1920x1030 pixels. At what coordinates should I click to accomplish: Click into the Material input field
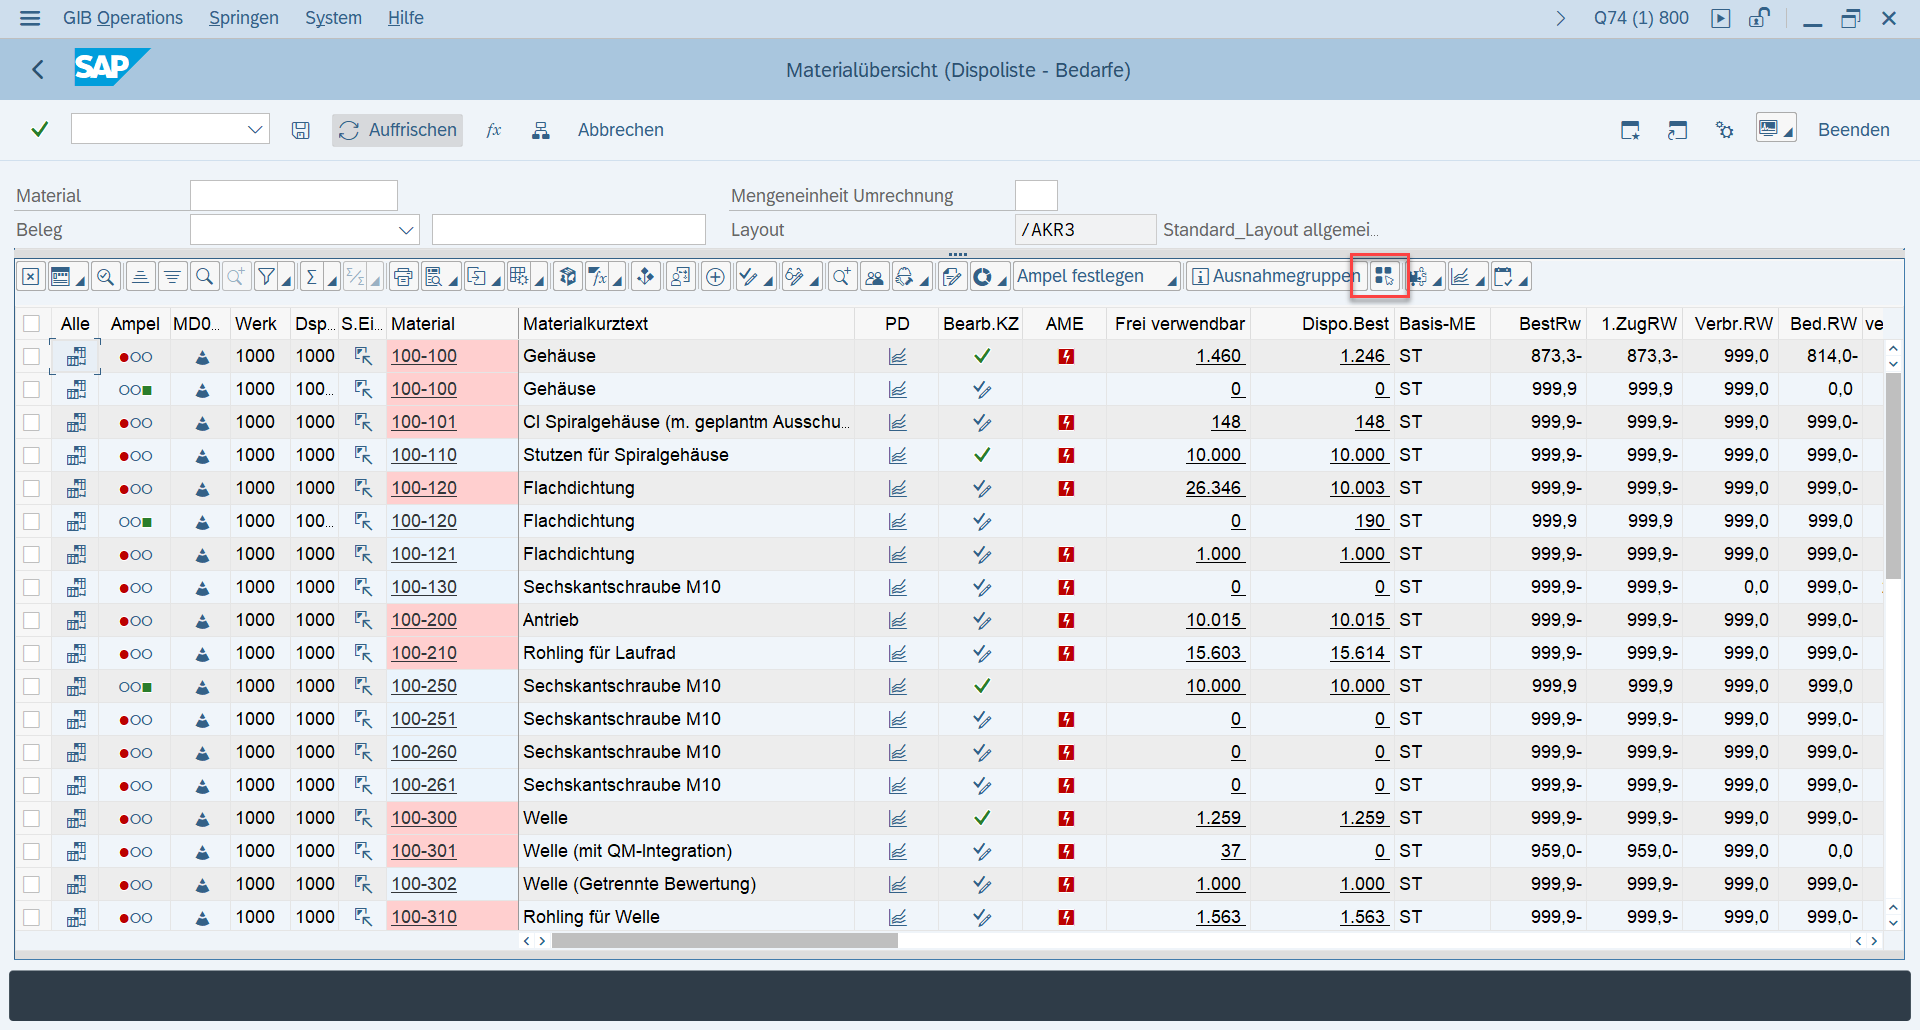pyautogui.click(x=293, y=196)
